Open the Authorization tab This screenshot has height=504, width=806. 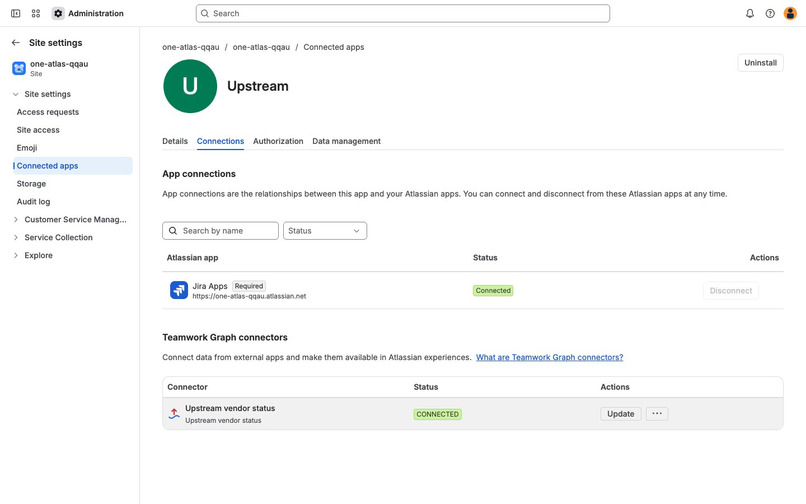278,141
